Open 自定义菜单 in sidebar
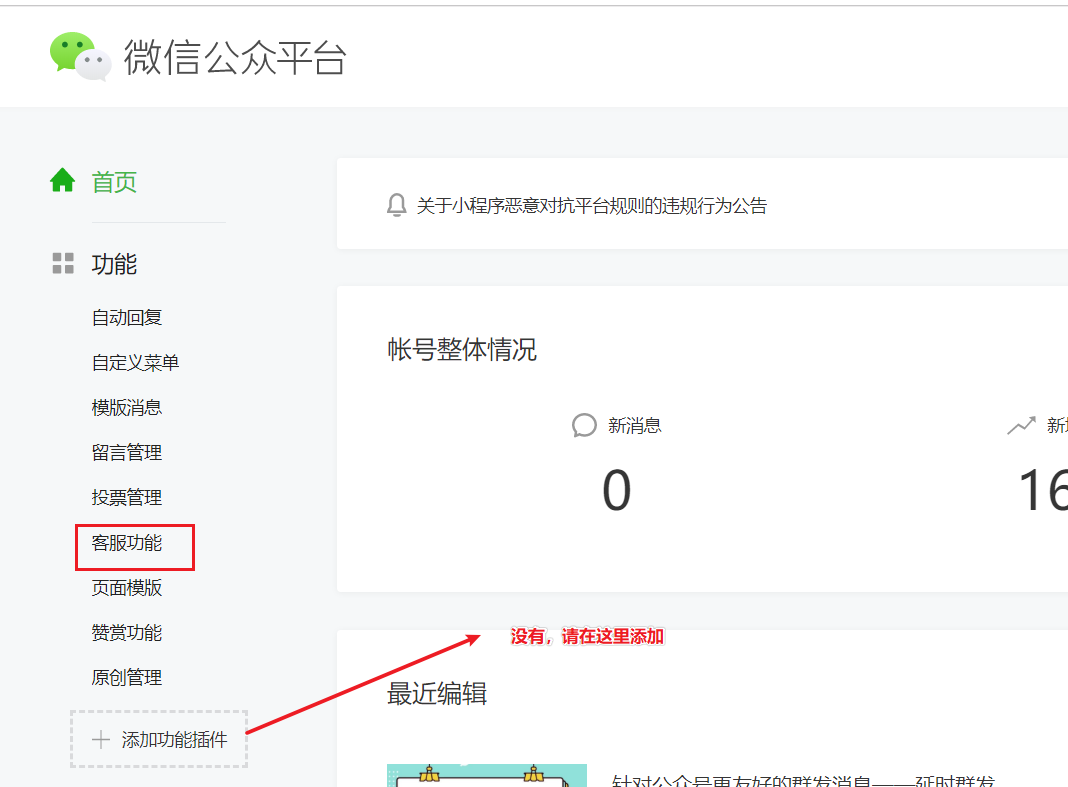This screenshot has height=787, width=1068. click(136, 362)
